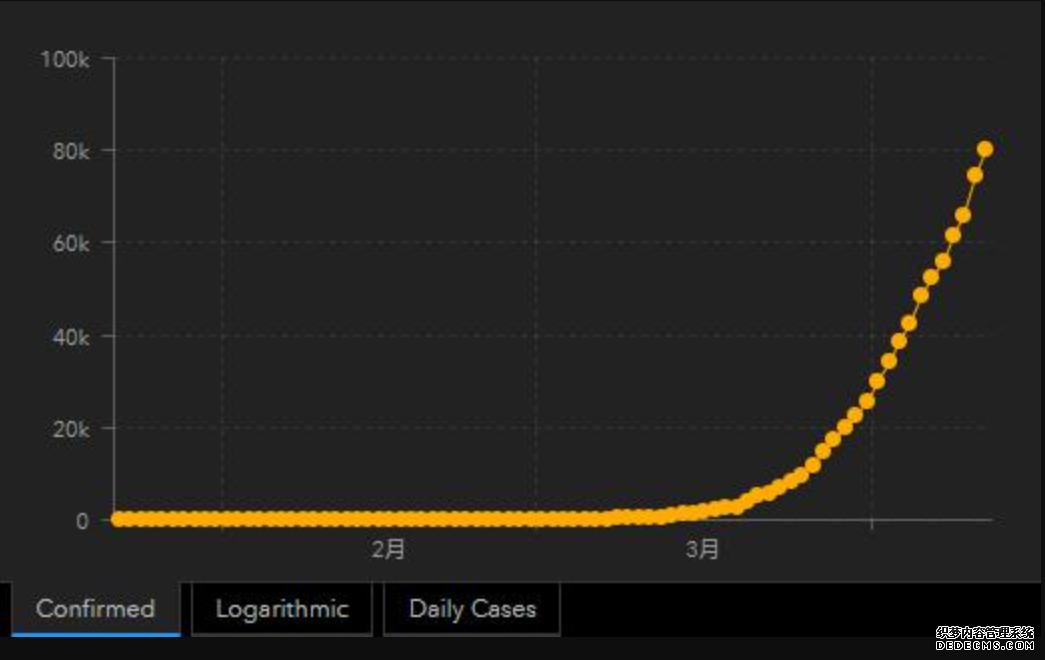Click the 3月 x-axis label
The image size is (1045, 660).
(x=702, y=549)
